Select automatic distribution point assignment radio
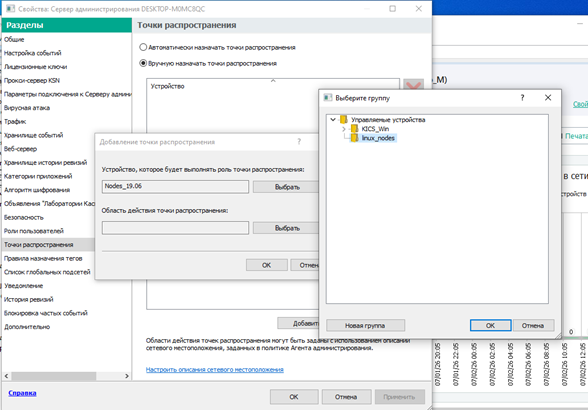The width and height of the screenshot is (588, 410). [143, 47]
